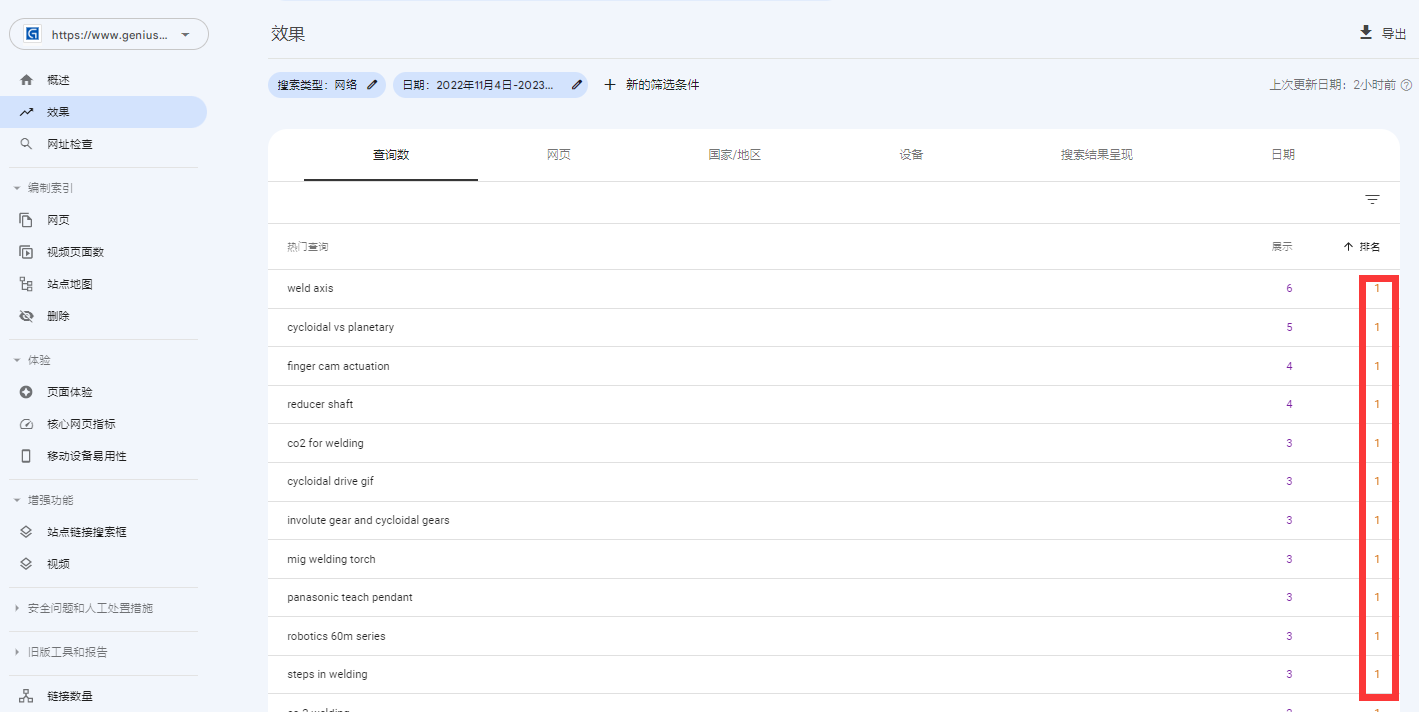Open the Overview home icon
The height and width of the screenshot is (712, 1419).
[27, 80]
